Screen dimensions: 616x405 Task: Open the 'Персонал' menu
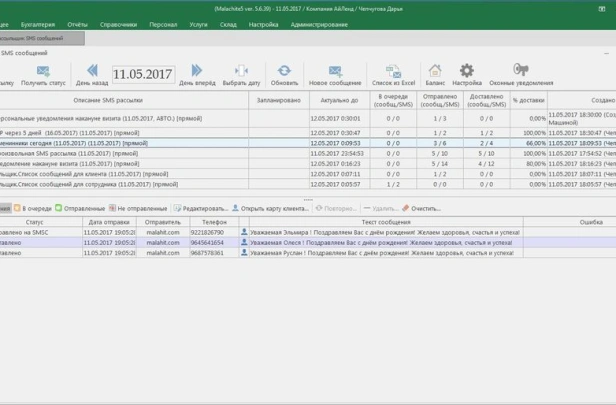click(163, 23)
